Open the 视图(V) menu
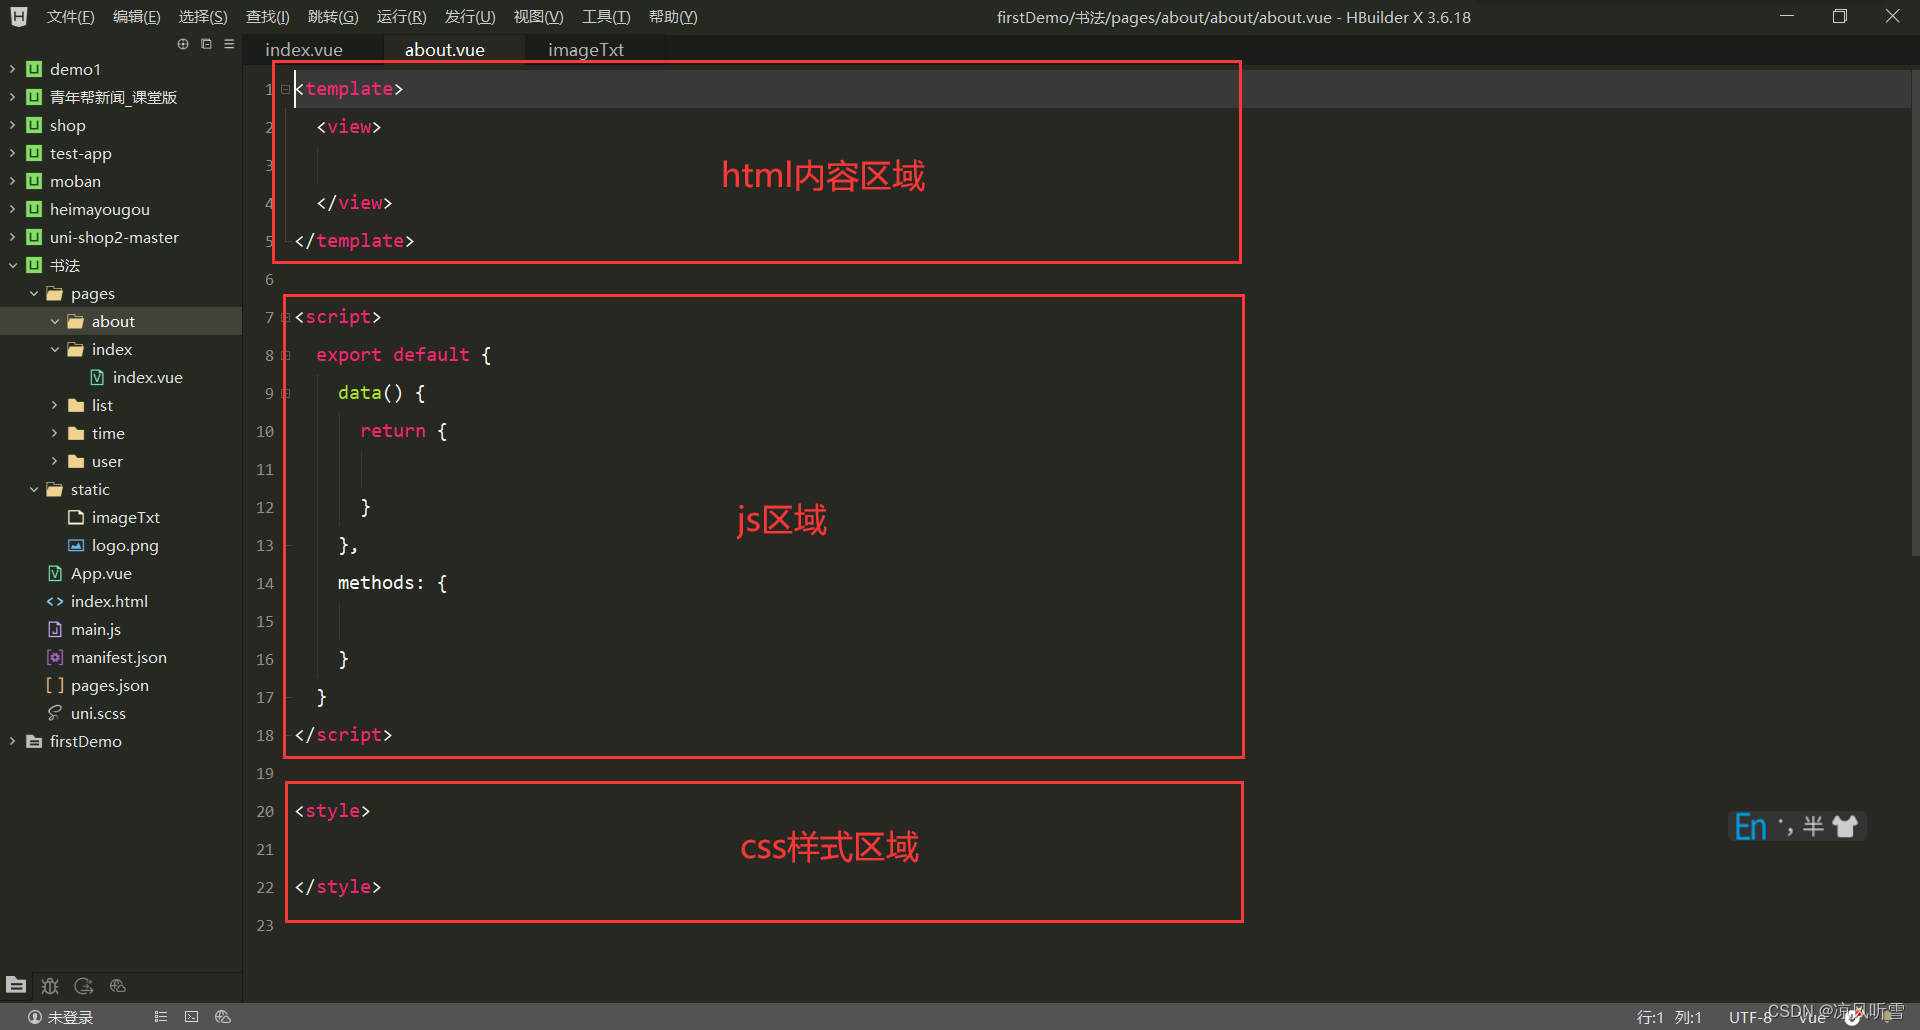 click(x=538, y=17)
